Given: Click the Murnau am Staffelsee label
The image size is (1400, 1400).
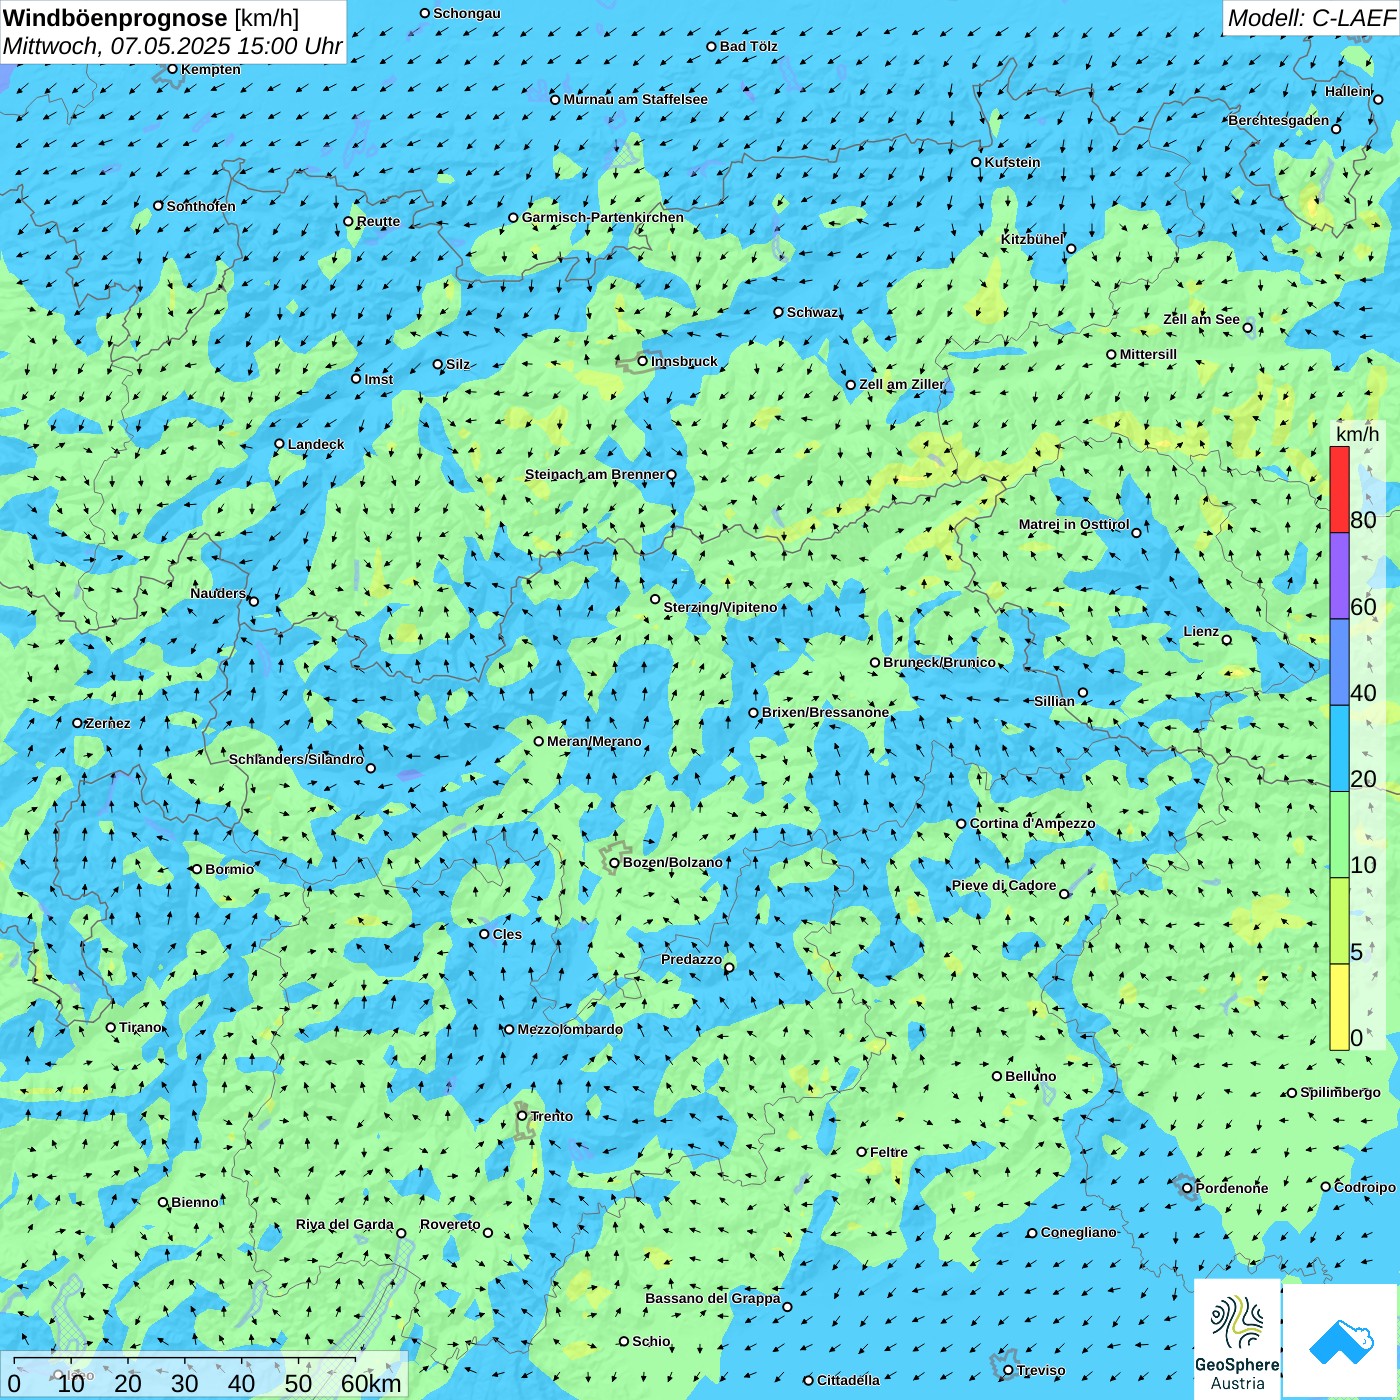Looking at the screenshot, I should [x=635, y=99].
